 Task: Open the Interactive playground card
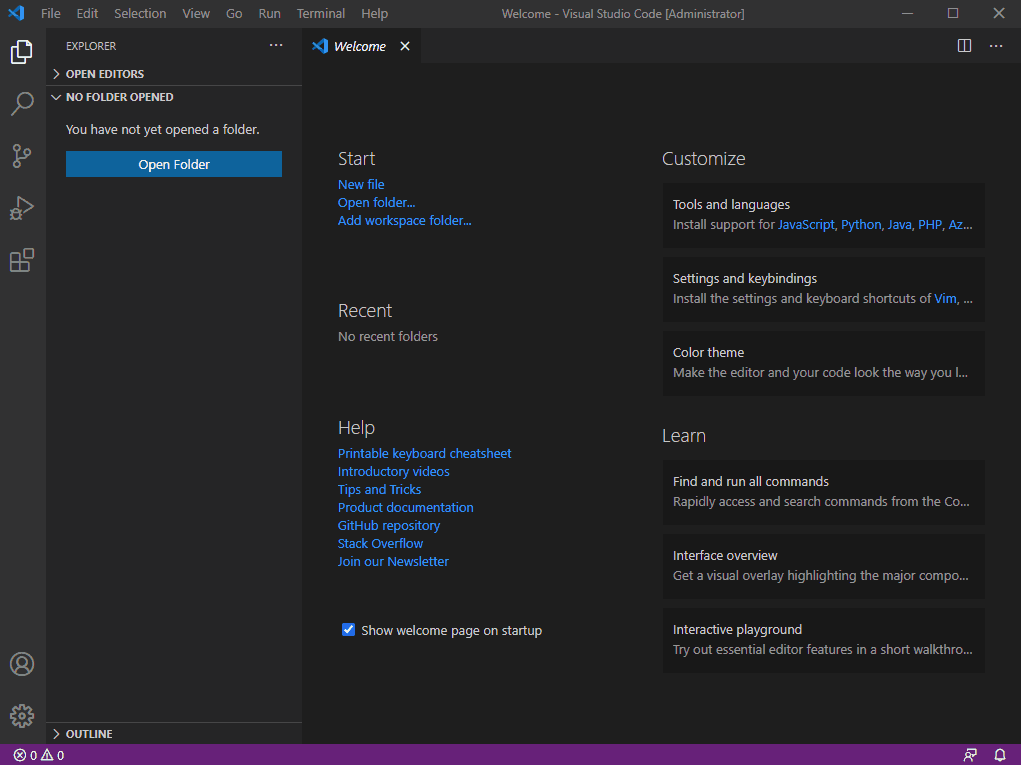coord(823,641)
